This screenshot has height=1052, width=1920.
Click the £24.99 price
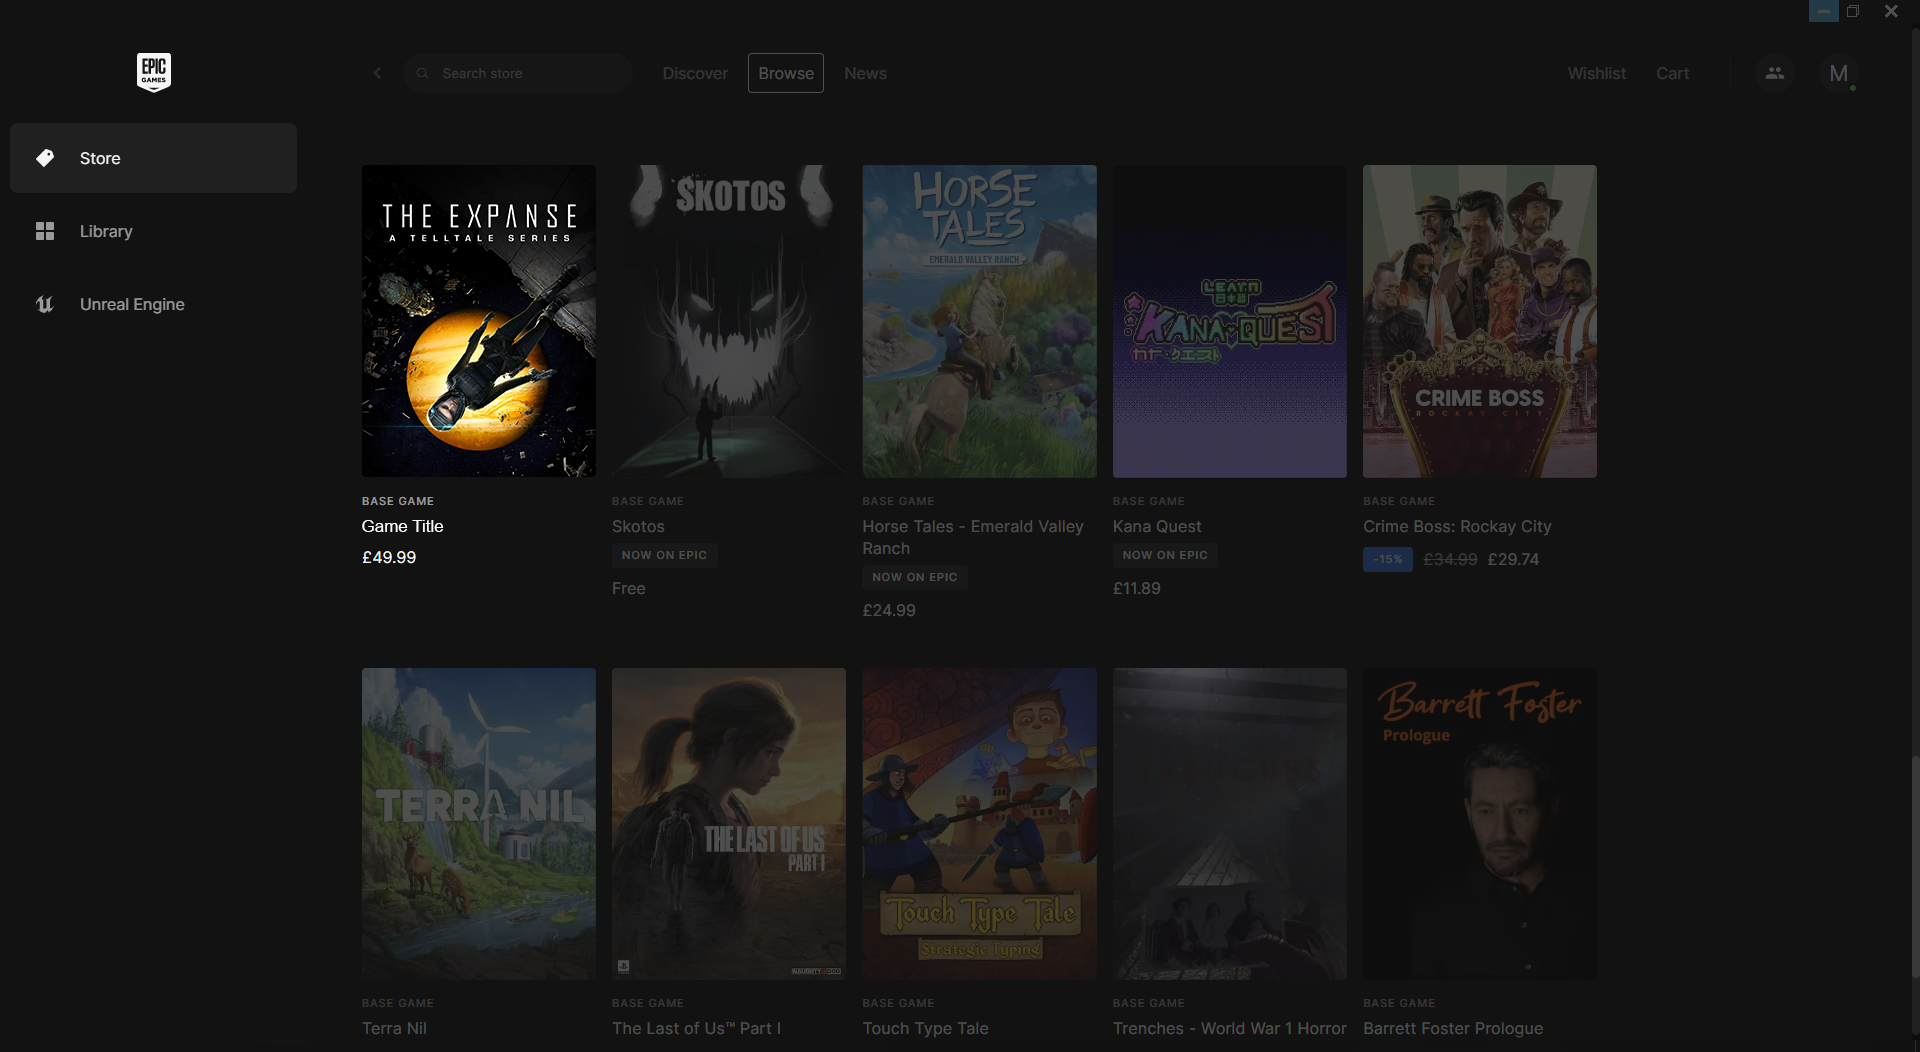click(889, 610)
